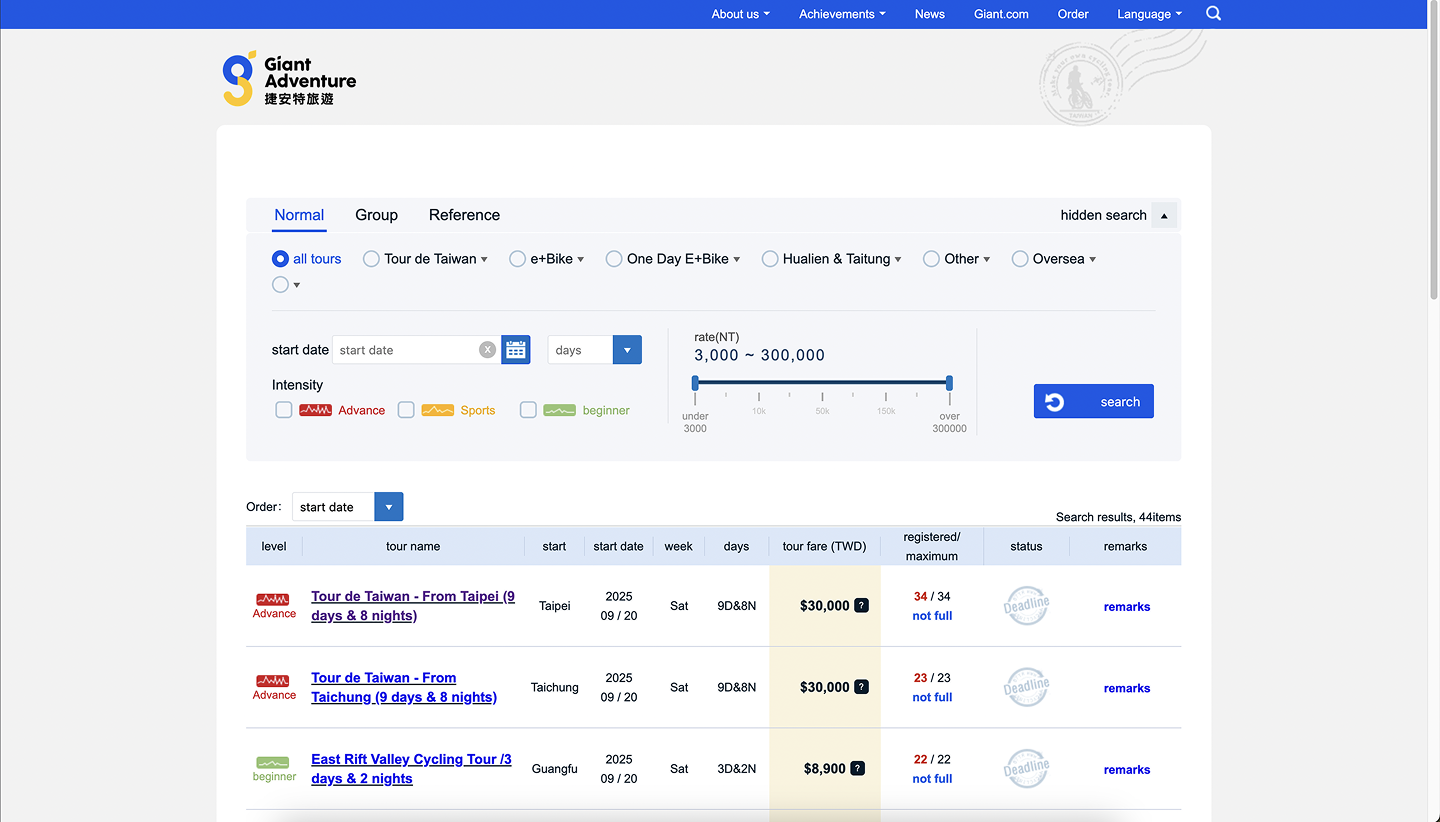
Task: Switch to the Group tab
Action: click(x=376, y=215)
